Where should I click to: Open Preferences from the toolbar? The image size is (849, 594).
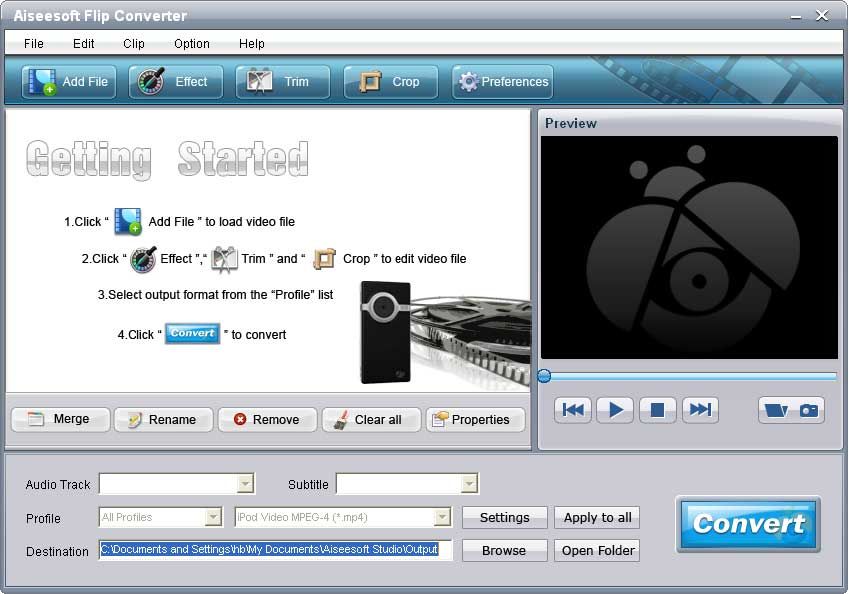click(x=502, y=82)
